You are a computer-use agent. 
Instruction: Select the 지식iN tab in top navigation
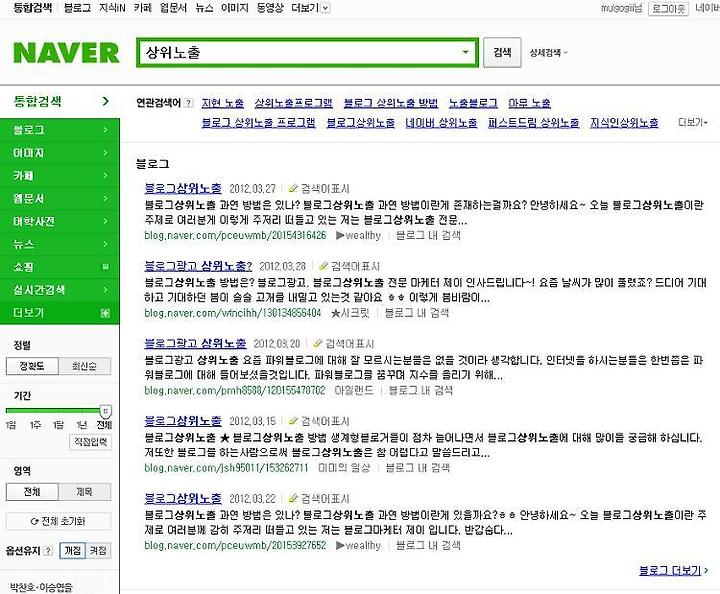[112, 8]
